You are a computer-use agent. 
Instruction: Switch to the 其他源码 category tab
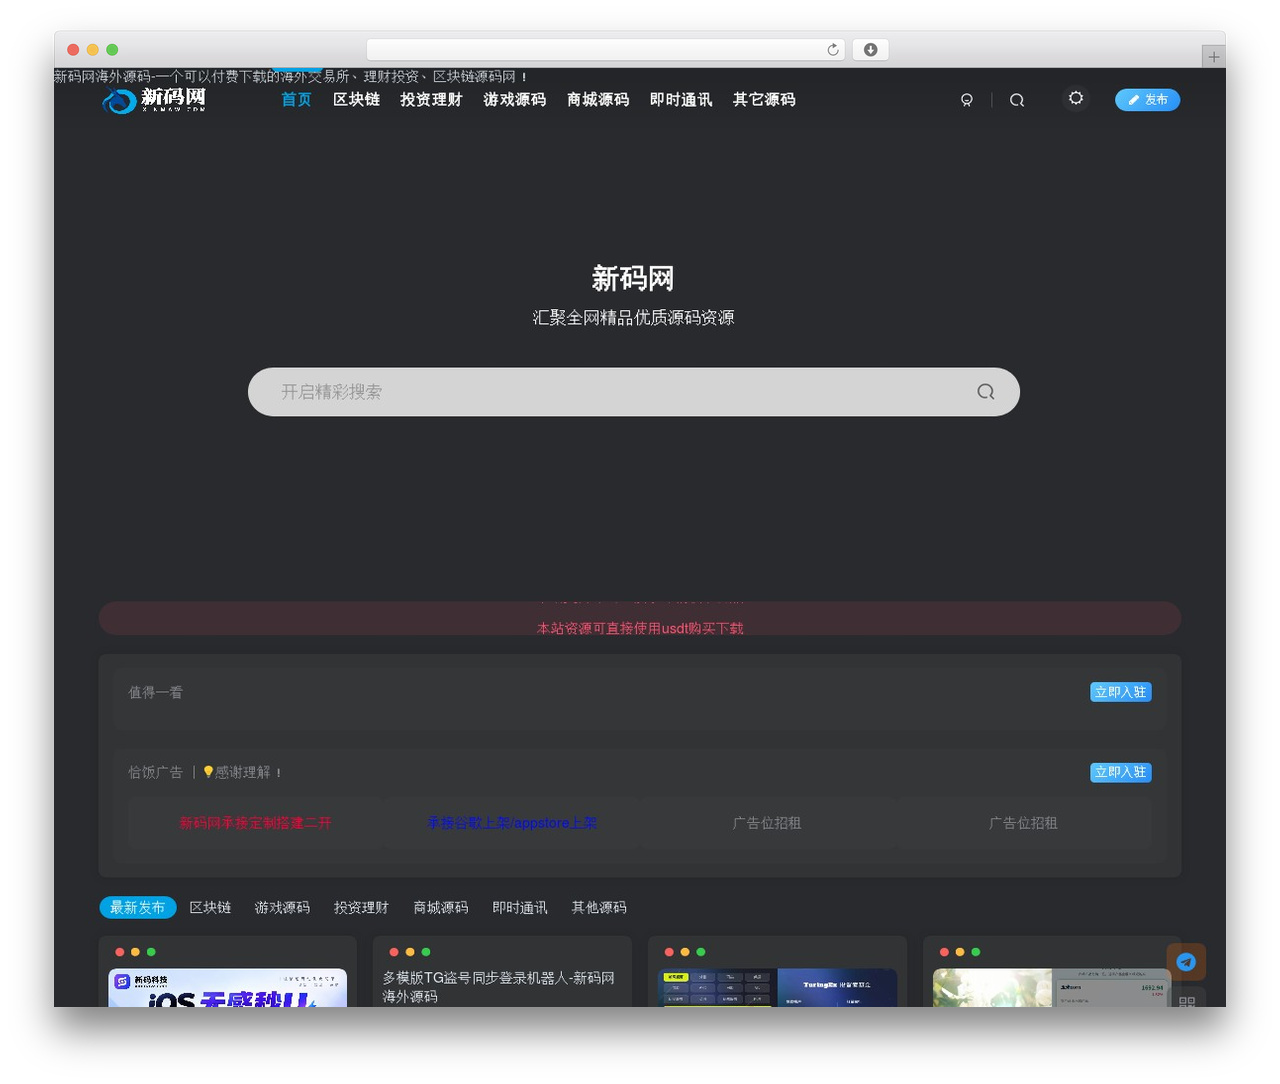599,907
